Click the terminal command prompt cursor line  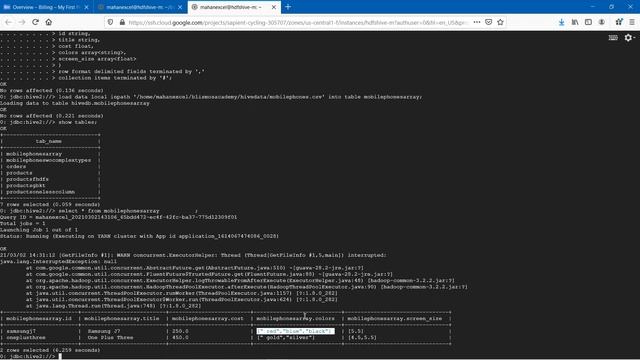[31, 356]
